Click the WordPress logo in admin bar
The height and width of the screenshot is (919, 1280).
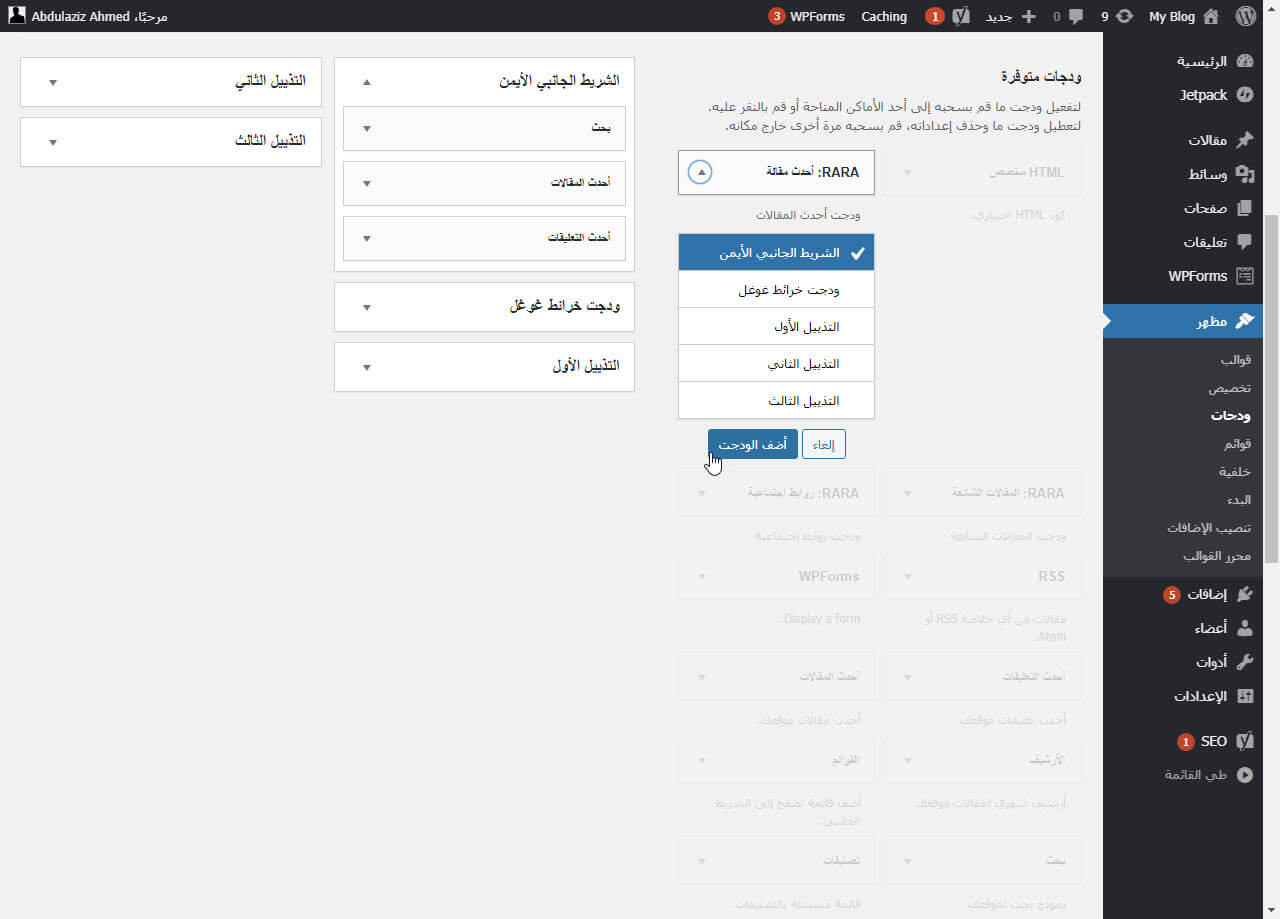pos(1244,16)
